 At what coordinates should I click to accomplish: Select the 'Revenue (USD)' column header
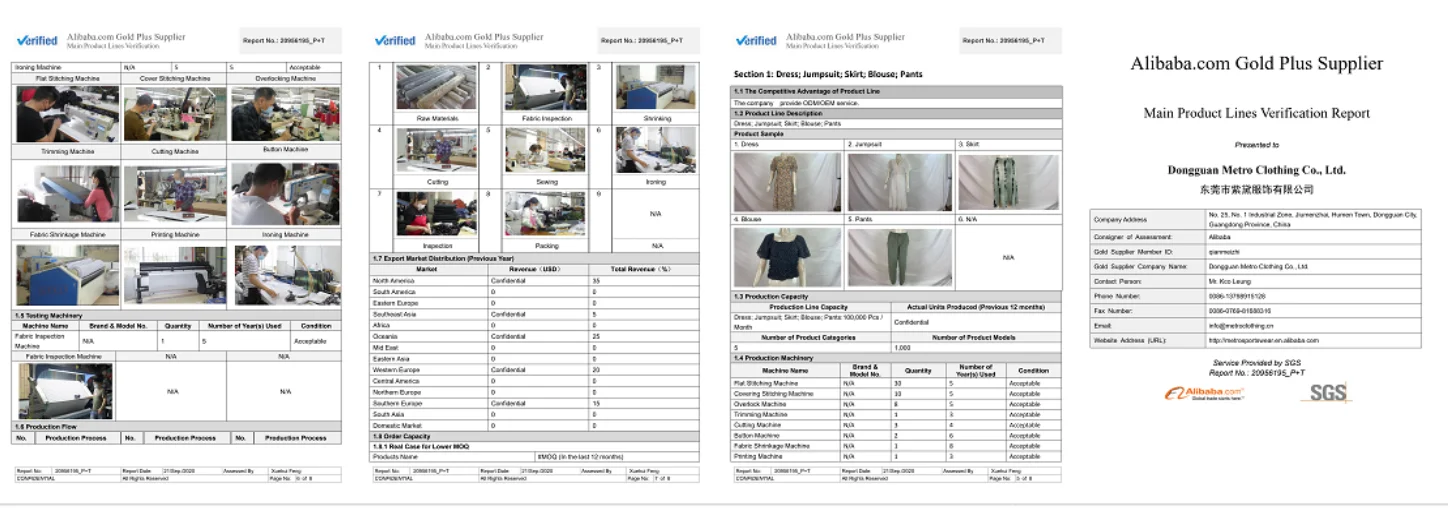[x=536, y=269]
